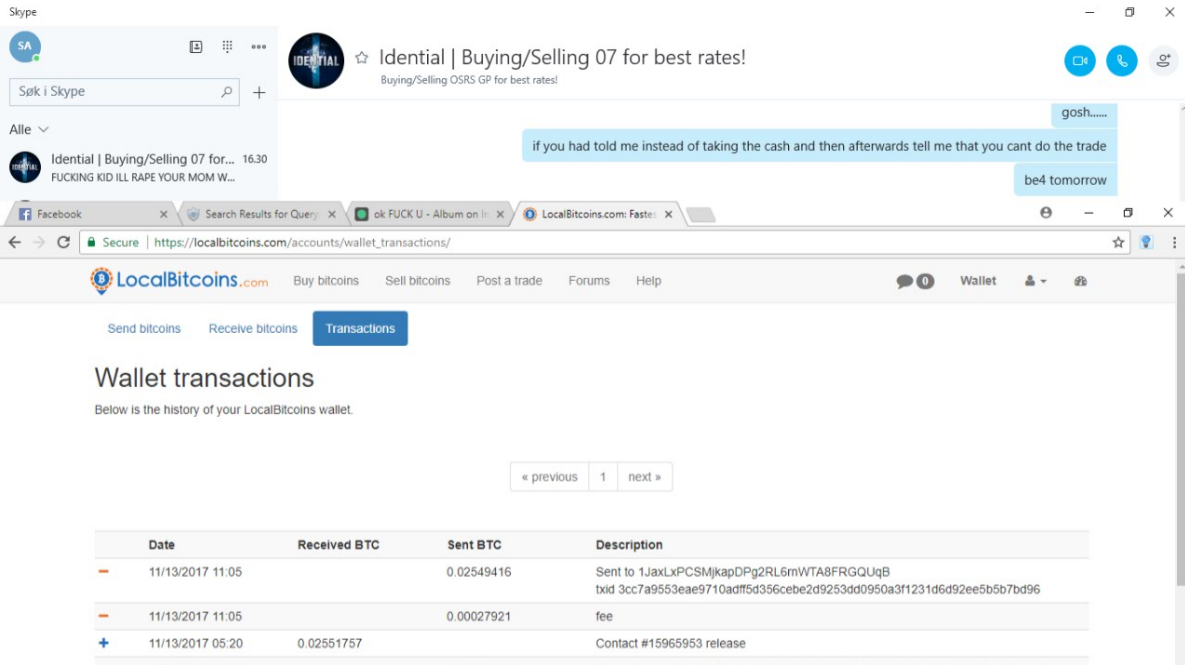
Task: Add a person to the Skype conversation
Action: click(x=1163, y=61)
